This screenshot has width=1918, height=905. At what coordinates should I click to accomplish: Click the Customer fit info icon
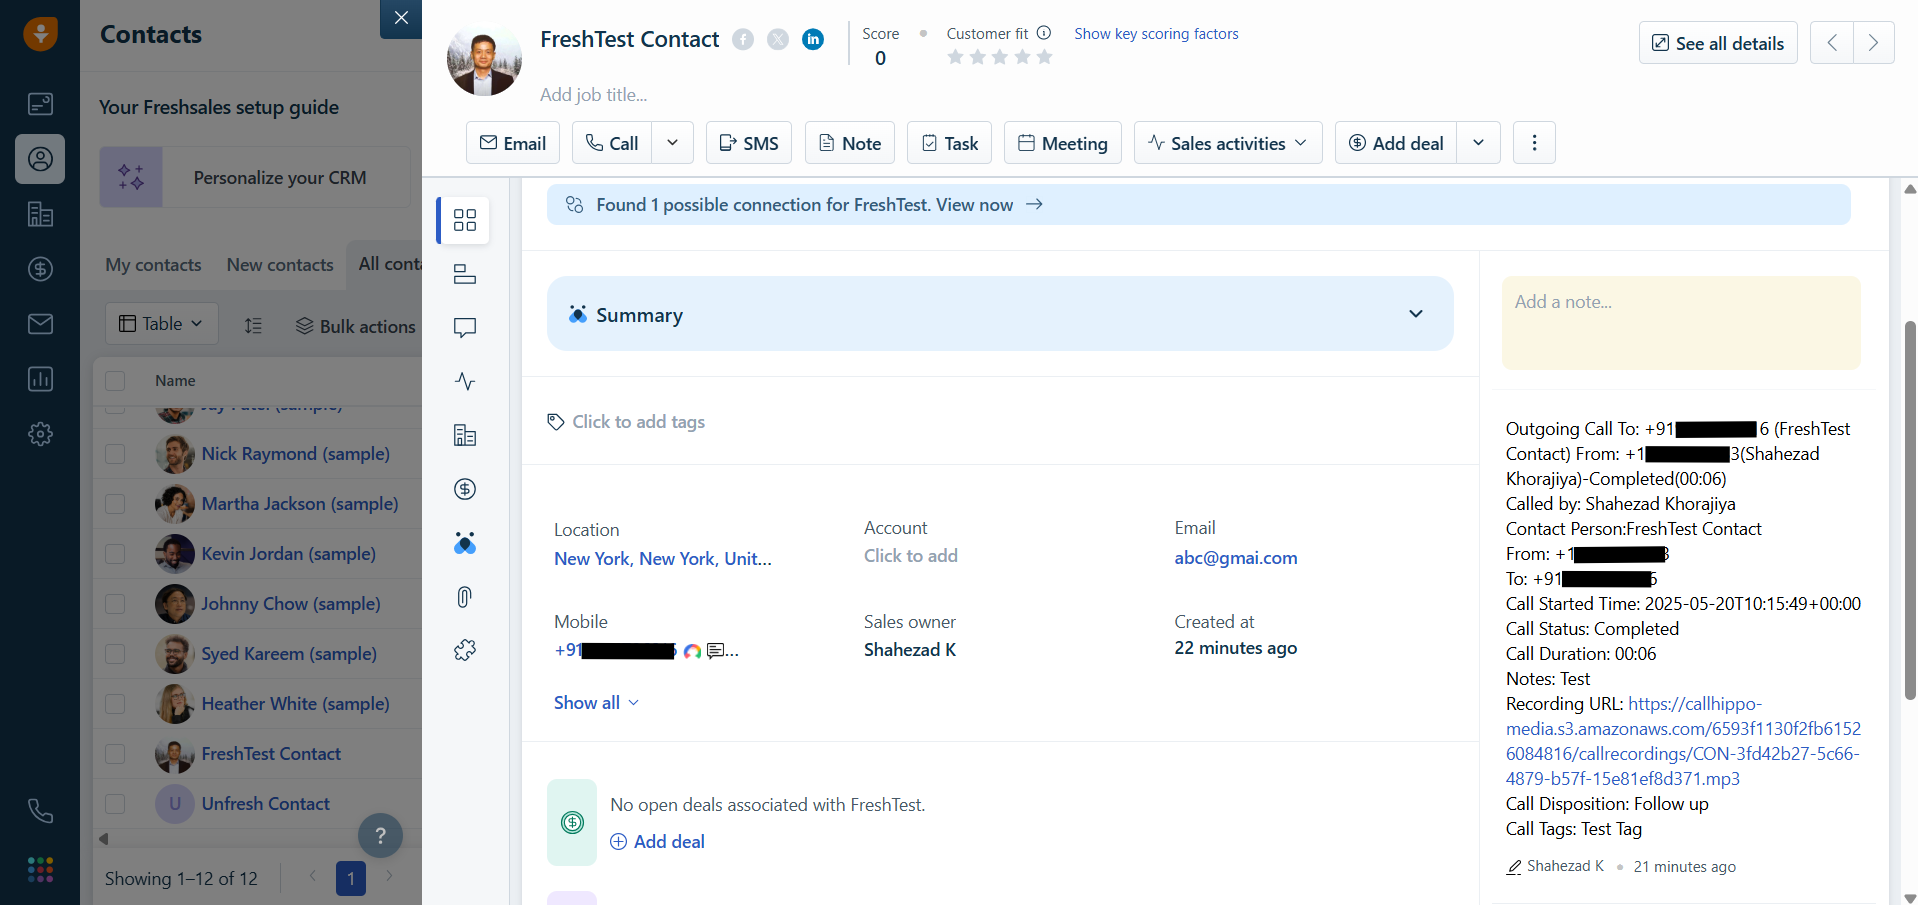[x=1044, y=33]
